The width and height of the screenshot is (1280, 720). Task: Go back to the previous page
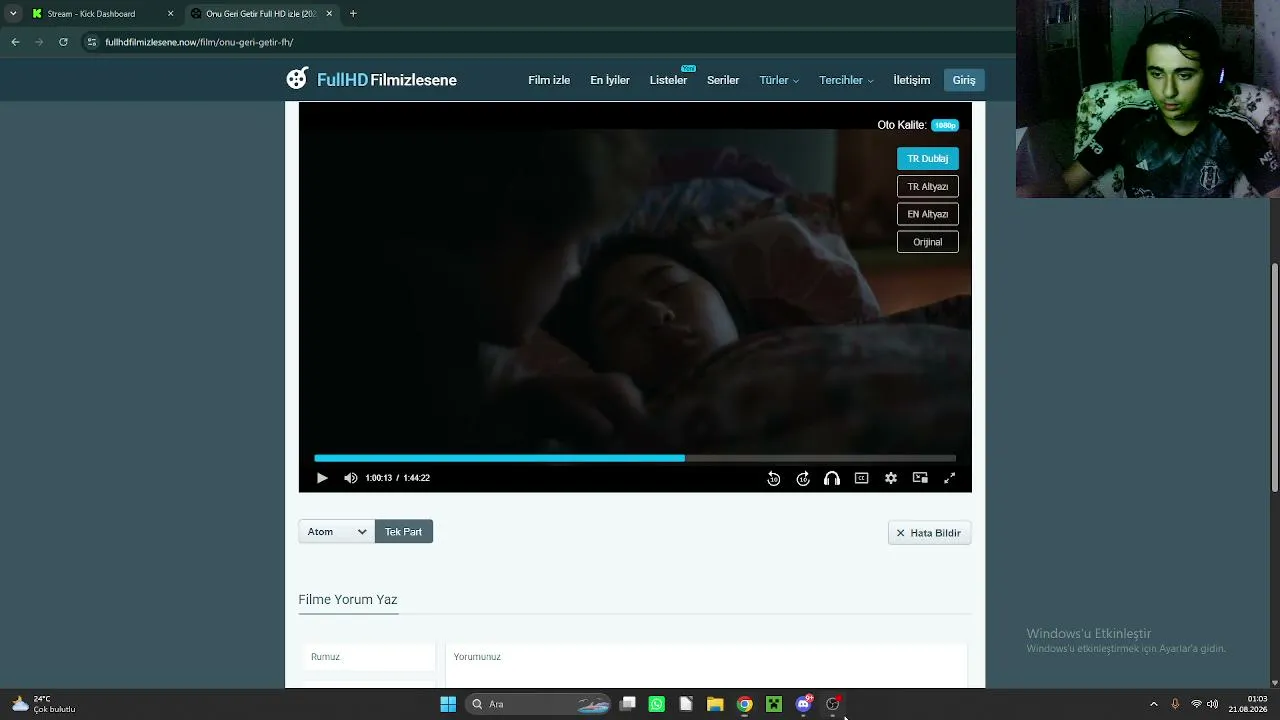[x=15, y=42]
